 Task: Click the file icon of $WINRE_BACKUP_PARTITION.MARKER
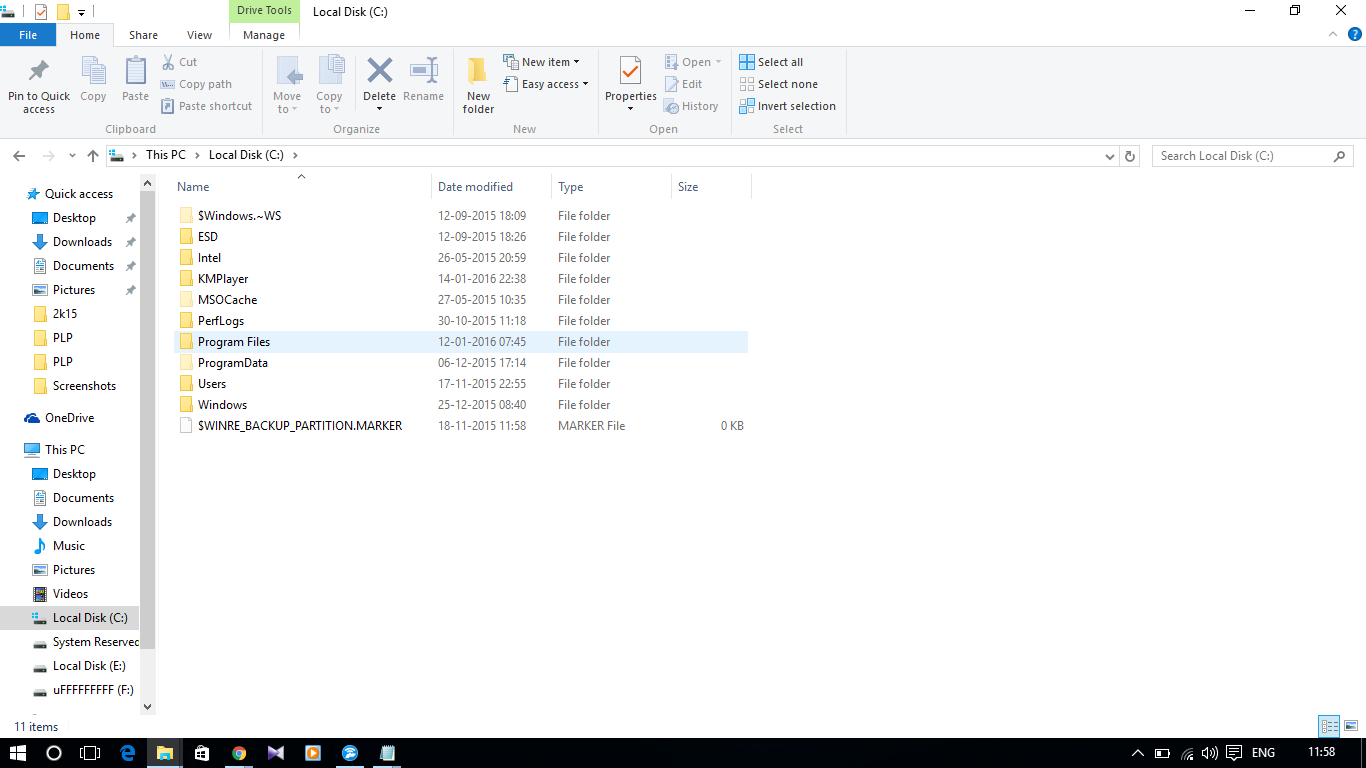coord(186,426)
